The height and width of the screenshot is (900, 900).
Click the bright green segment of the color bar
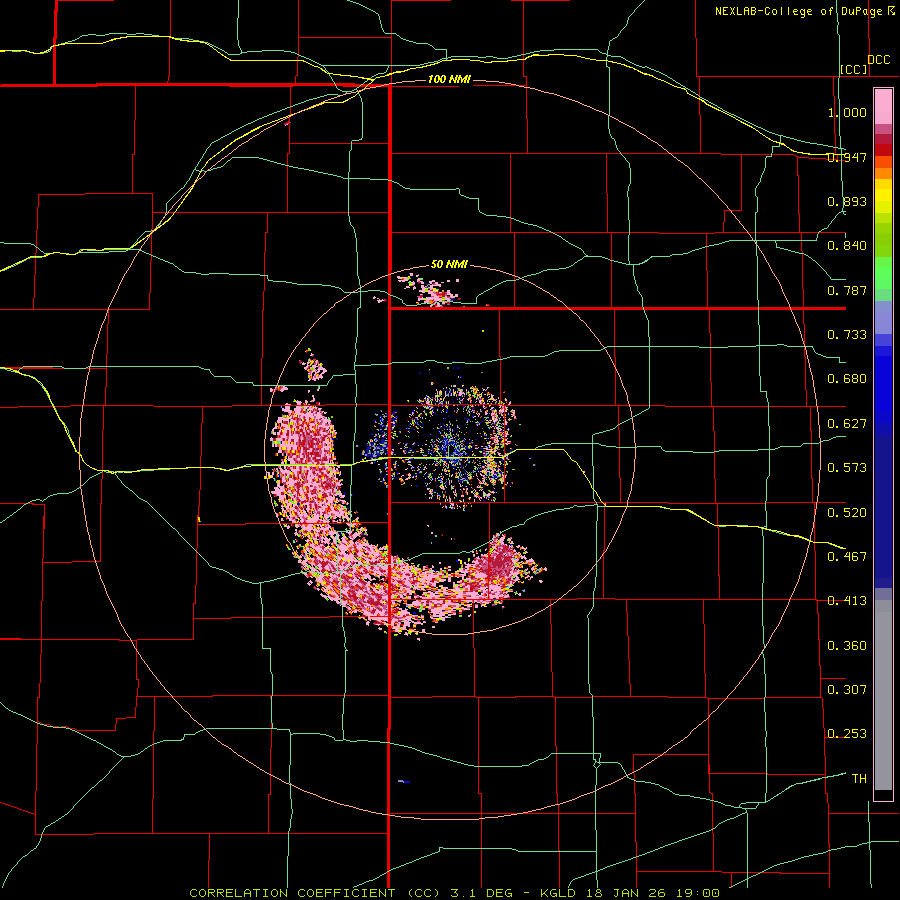[883, 273]
